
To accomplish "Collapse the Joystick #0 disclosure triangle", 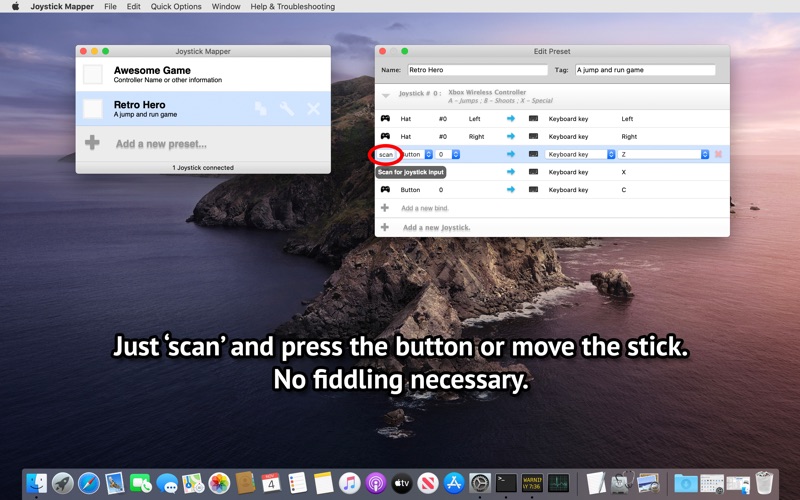I will [x=386, y=95].
